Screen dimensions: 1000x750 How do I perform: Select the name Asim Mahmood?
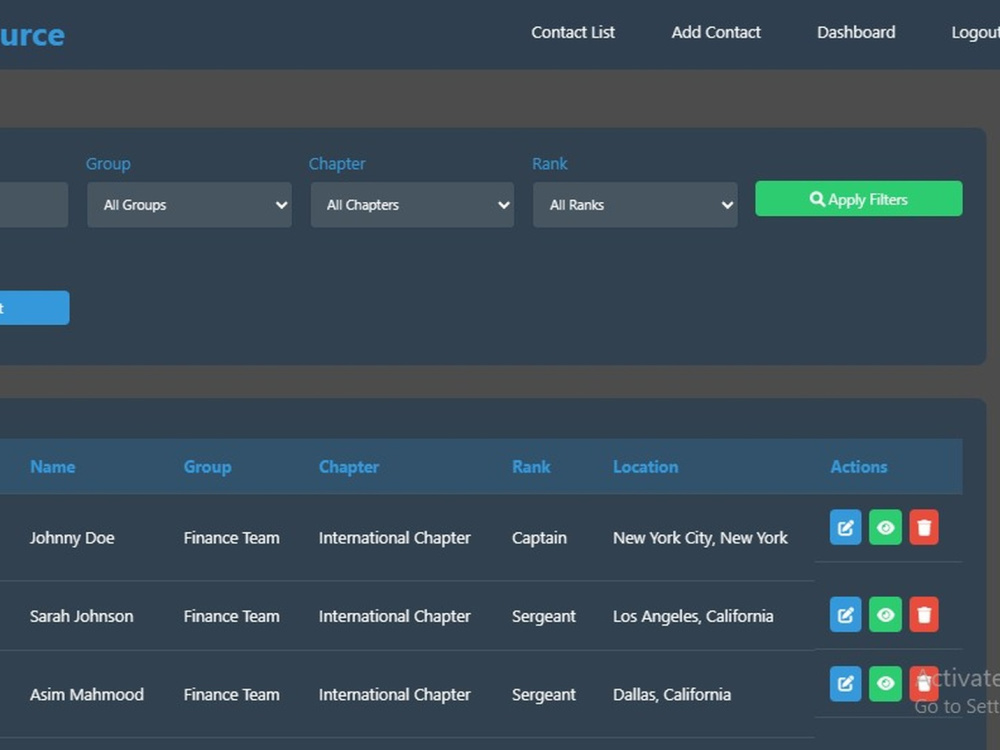[87, 695]
